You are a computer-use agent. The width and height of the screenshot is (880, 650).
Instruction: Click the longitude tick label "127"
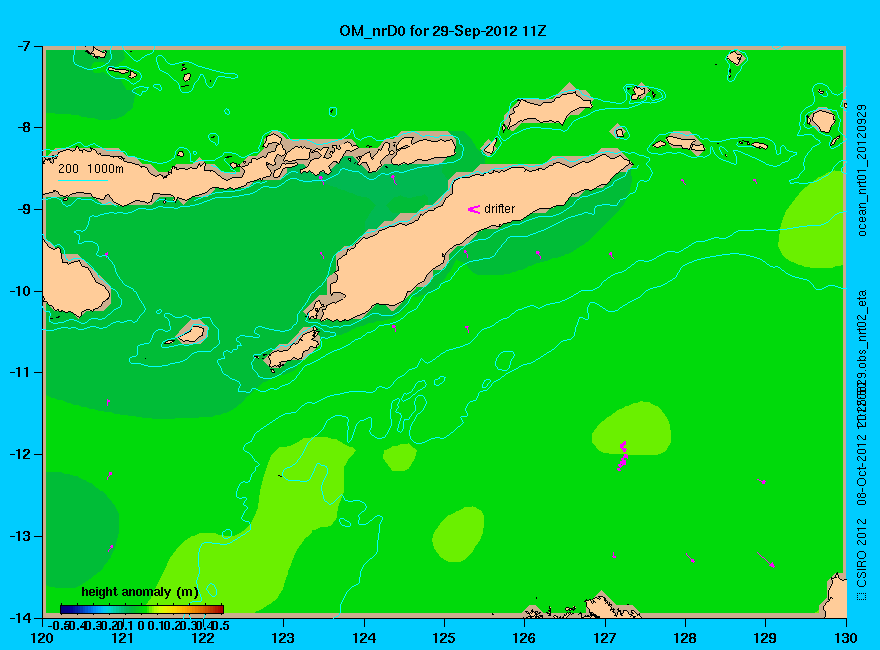(x=605, y=638)
